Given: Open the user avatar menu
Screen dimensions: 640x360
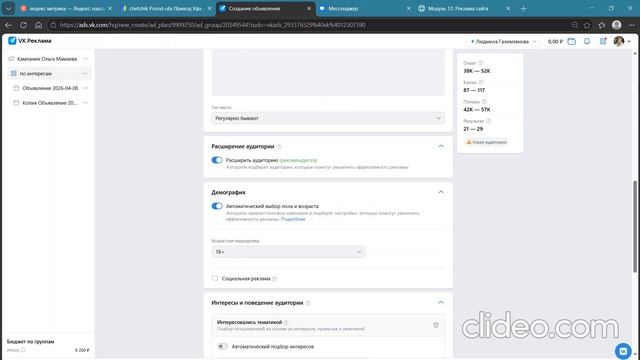Looking at the screenshot, I should (x=622, y=41).
